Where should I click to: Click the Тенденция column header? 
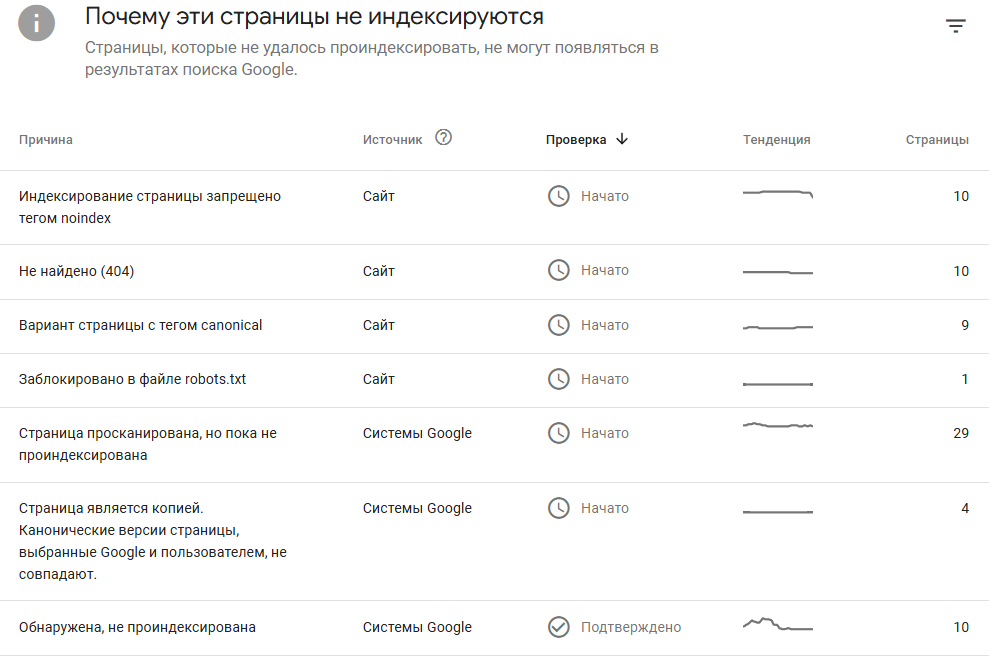click(776, 139)
